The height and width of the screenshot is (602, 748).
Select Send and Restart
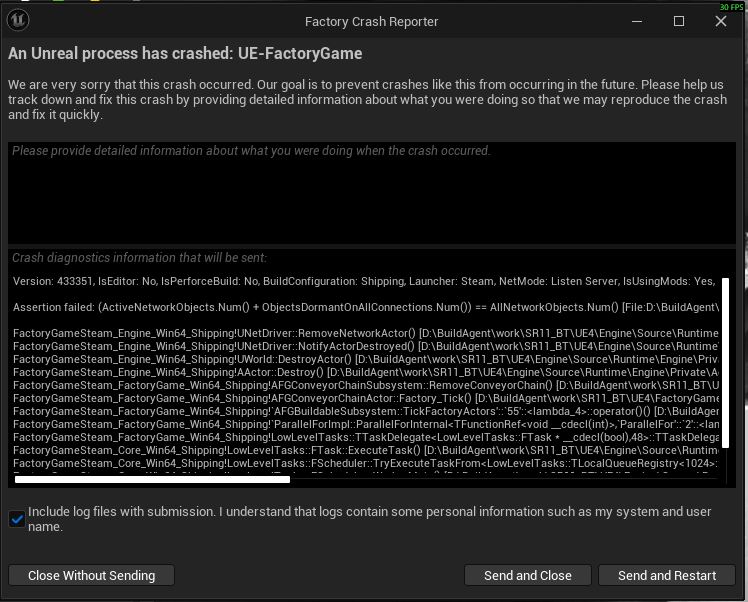click(667, 575)
